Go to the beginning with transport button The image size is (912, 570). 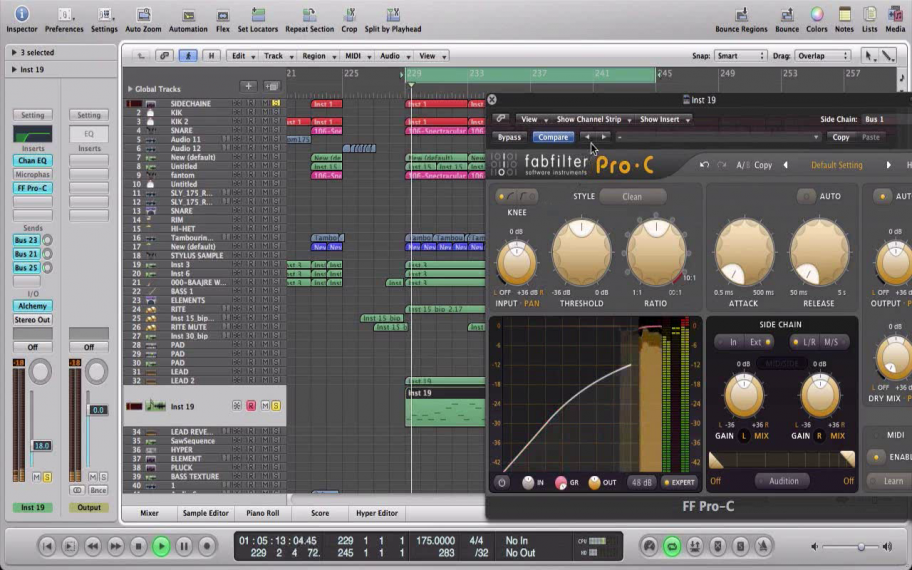[x=47, y=546]
